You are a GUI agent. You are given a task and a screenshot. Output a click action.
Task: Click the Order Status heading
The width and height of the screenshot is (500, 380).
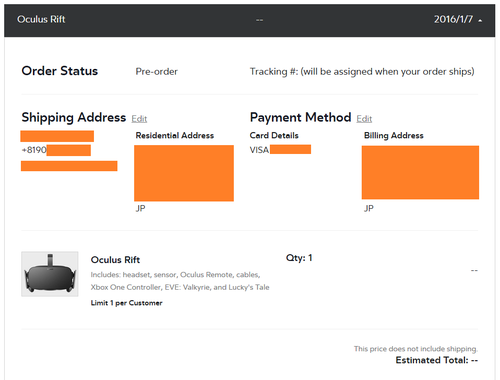[60, 71]
